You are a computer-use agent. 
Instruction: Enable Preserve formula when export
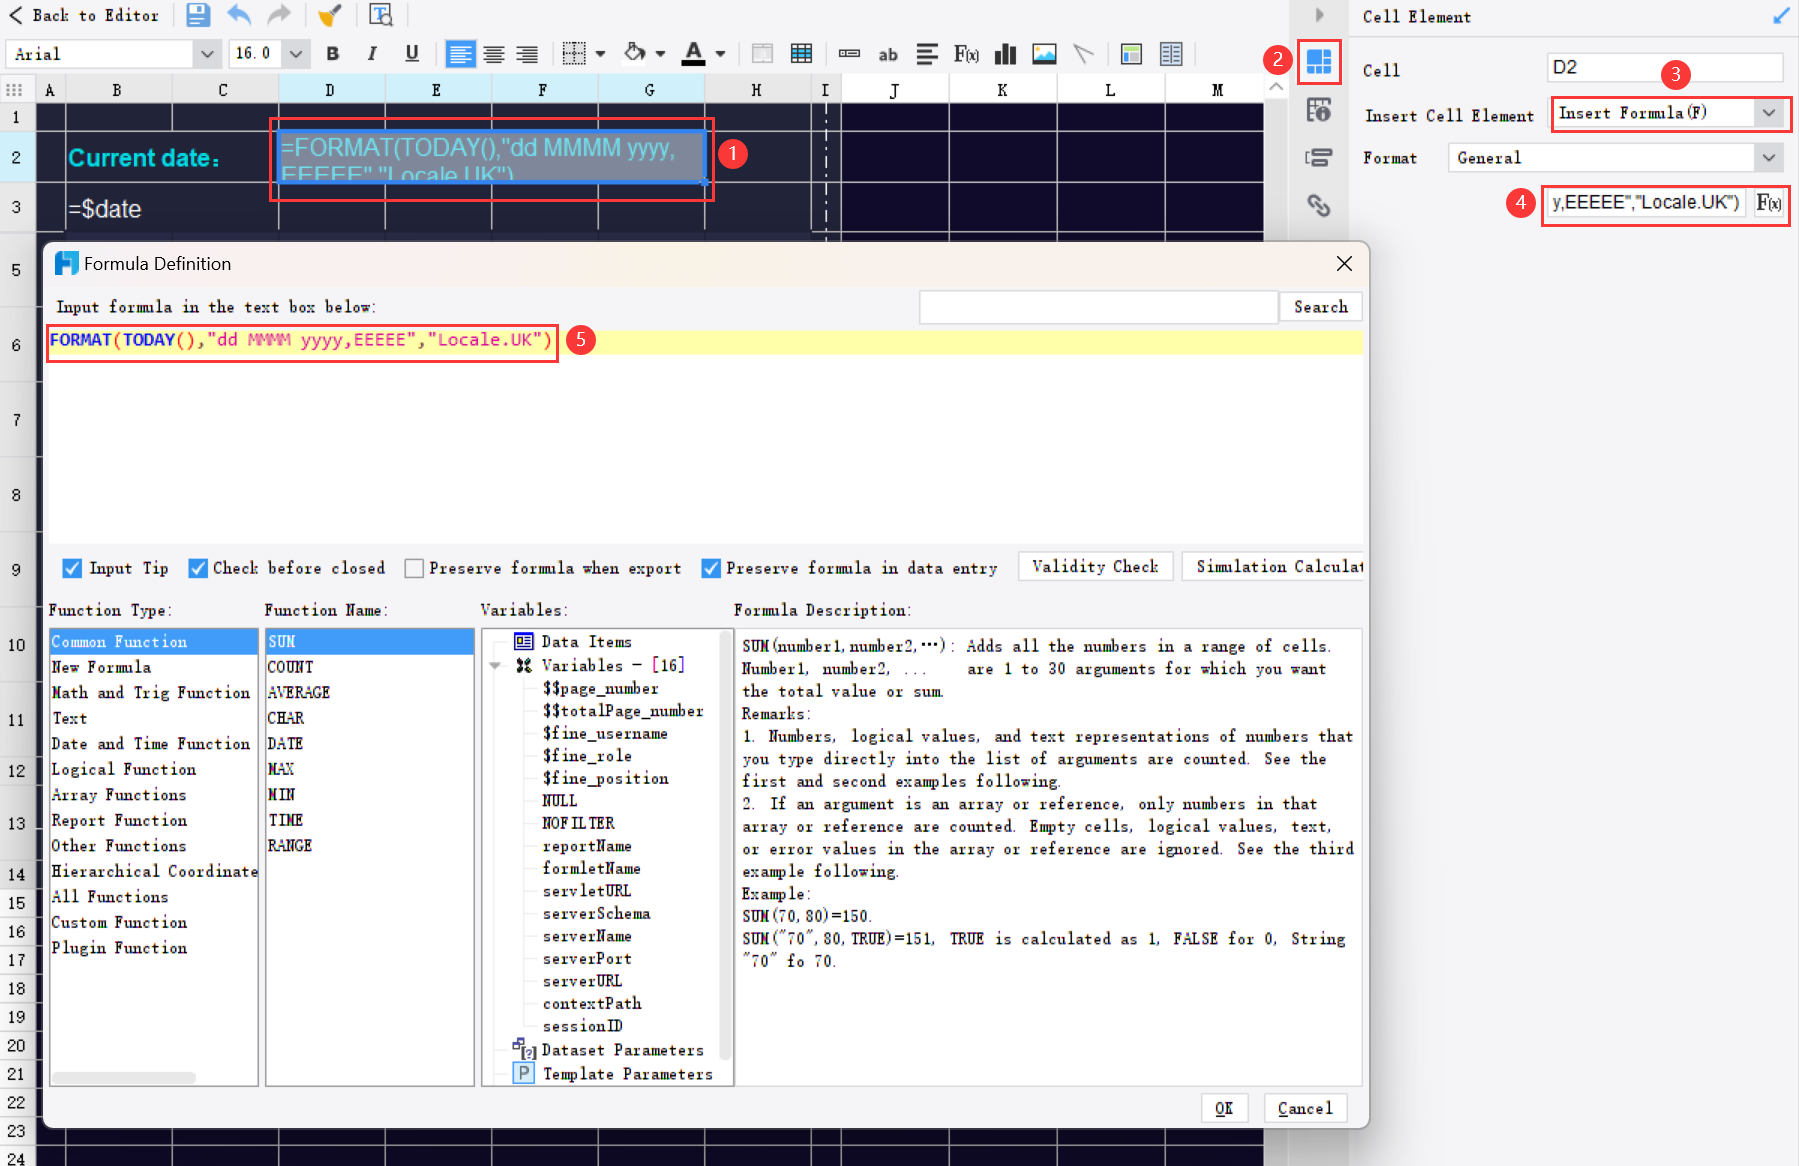coord(414,568)
